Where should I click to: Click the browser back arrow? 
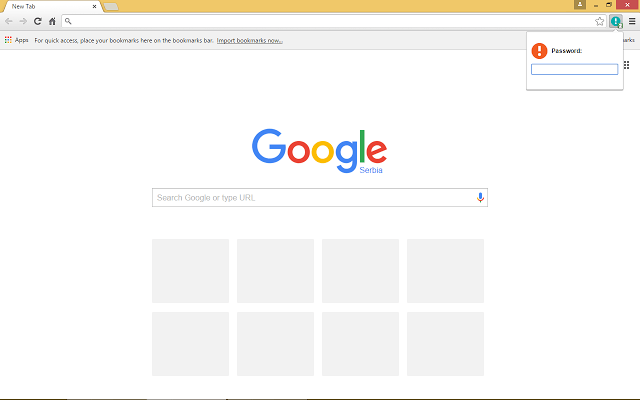pos(9,21)
